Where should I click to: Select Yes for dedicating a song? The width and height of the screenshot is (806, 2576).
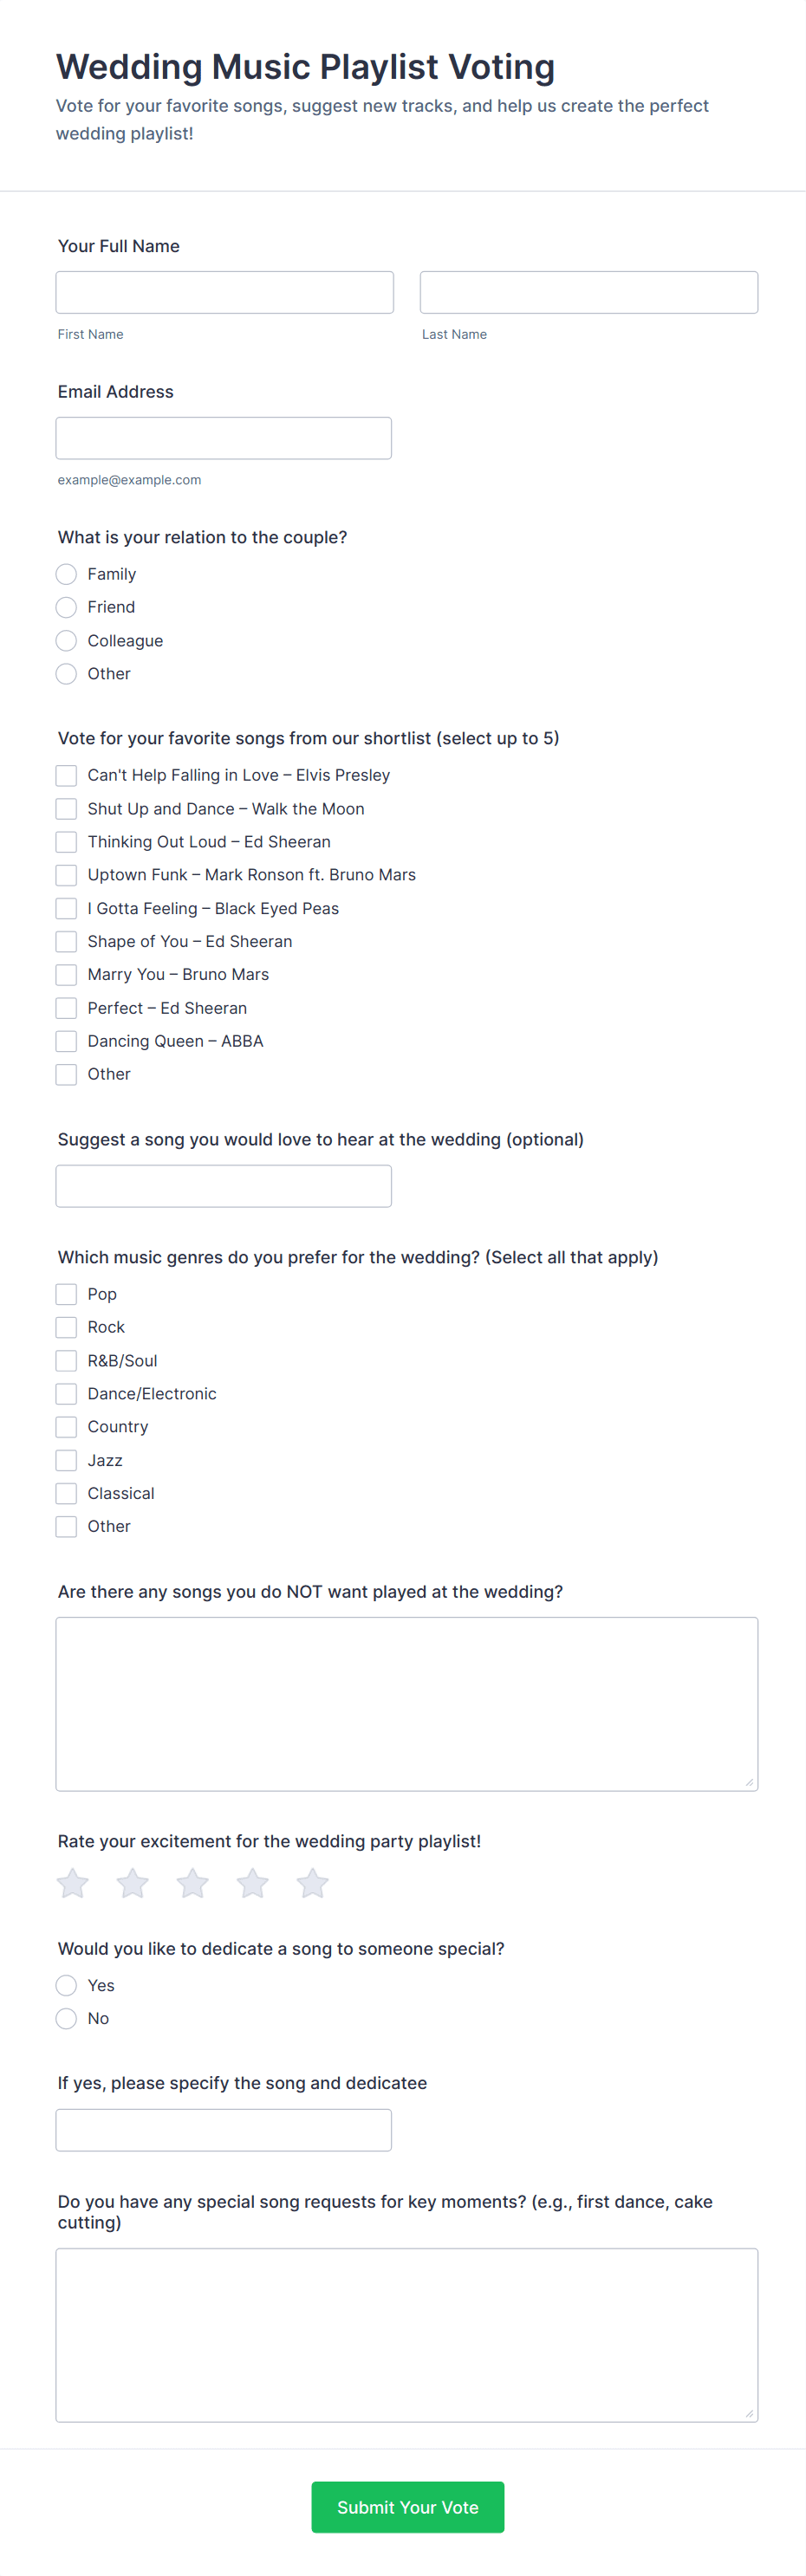point(66,1985)
